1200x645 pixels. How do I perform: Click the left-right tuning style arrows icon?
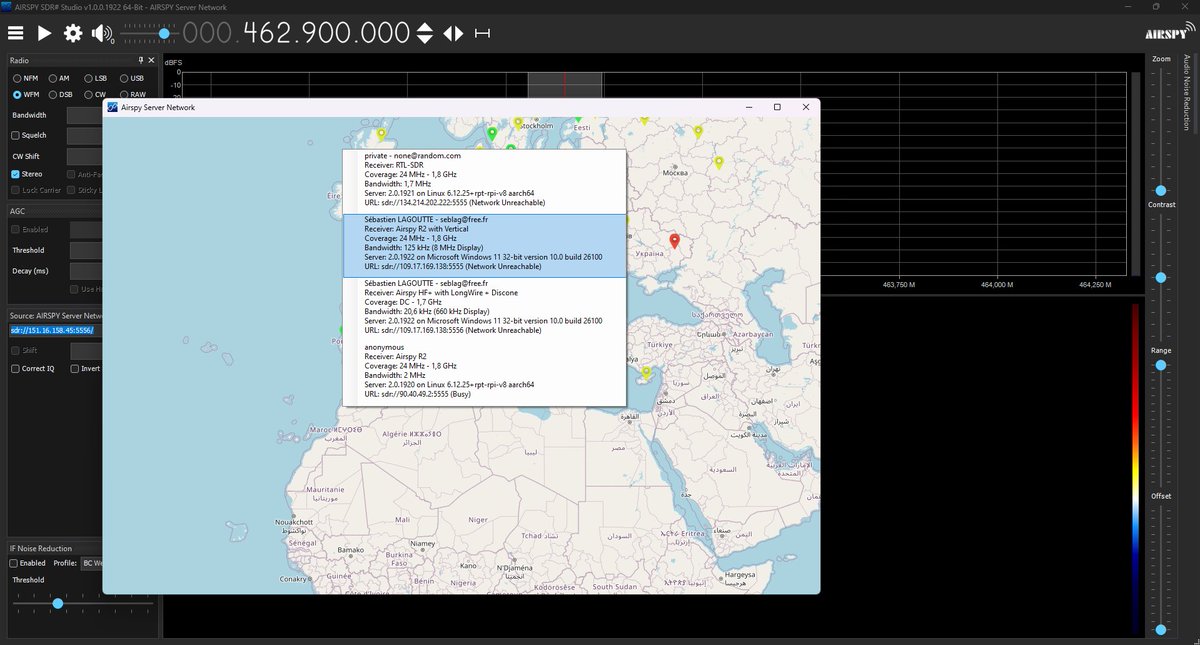pyautogui.click(x=453, y=33)
